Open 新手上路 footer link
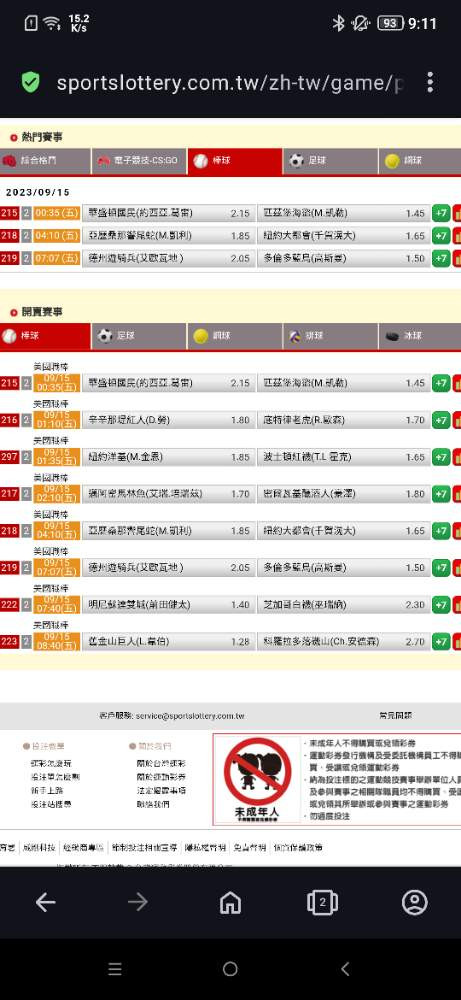This screenshot has width=461, height=1000. [x=47, y=791]
